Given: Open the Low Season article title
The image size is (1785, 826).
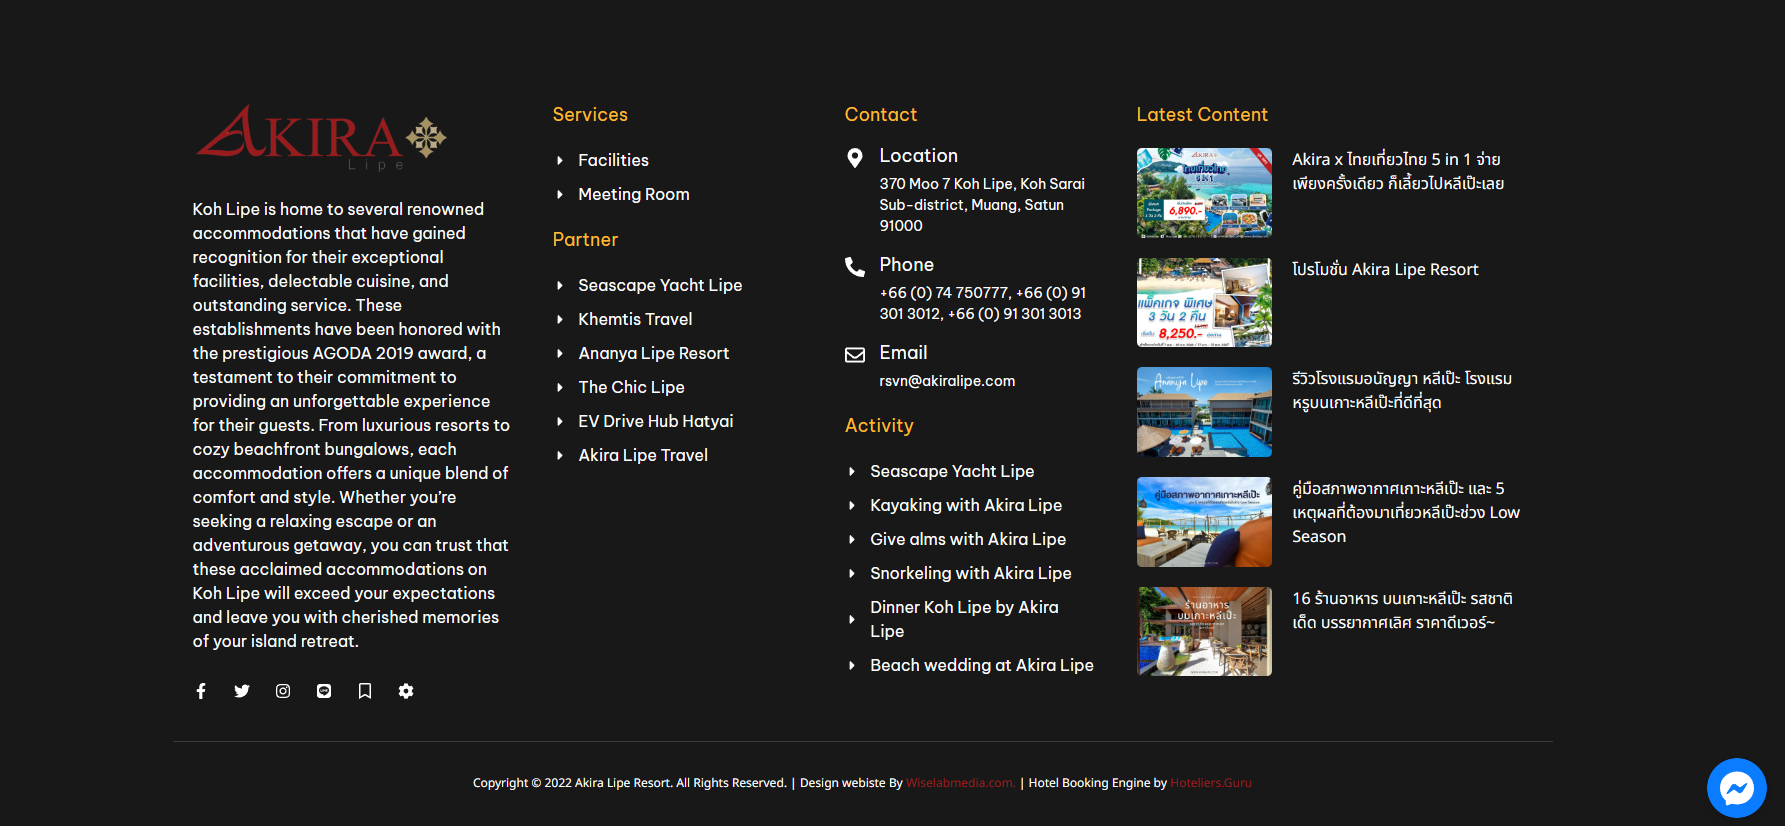Looking at the screenshot, I should tap(1406, 512).
